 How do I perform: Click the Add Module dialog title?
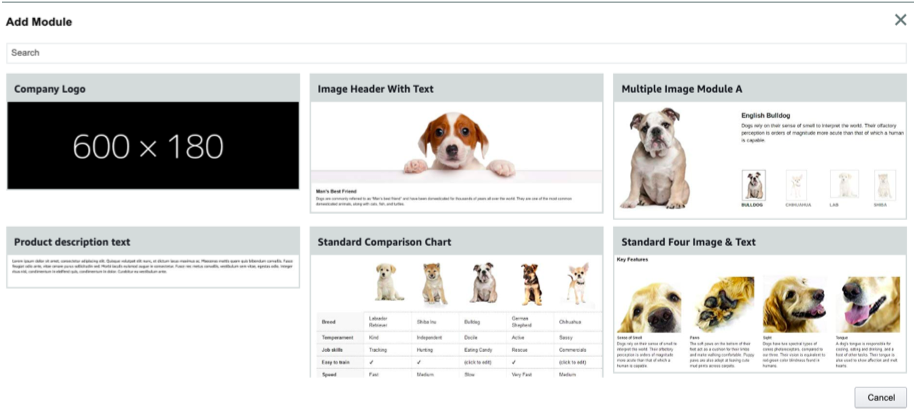coord(39,22)
